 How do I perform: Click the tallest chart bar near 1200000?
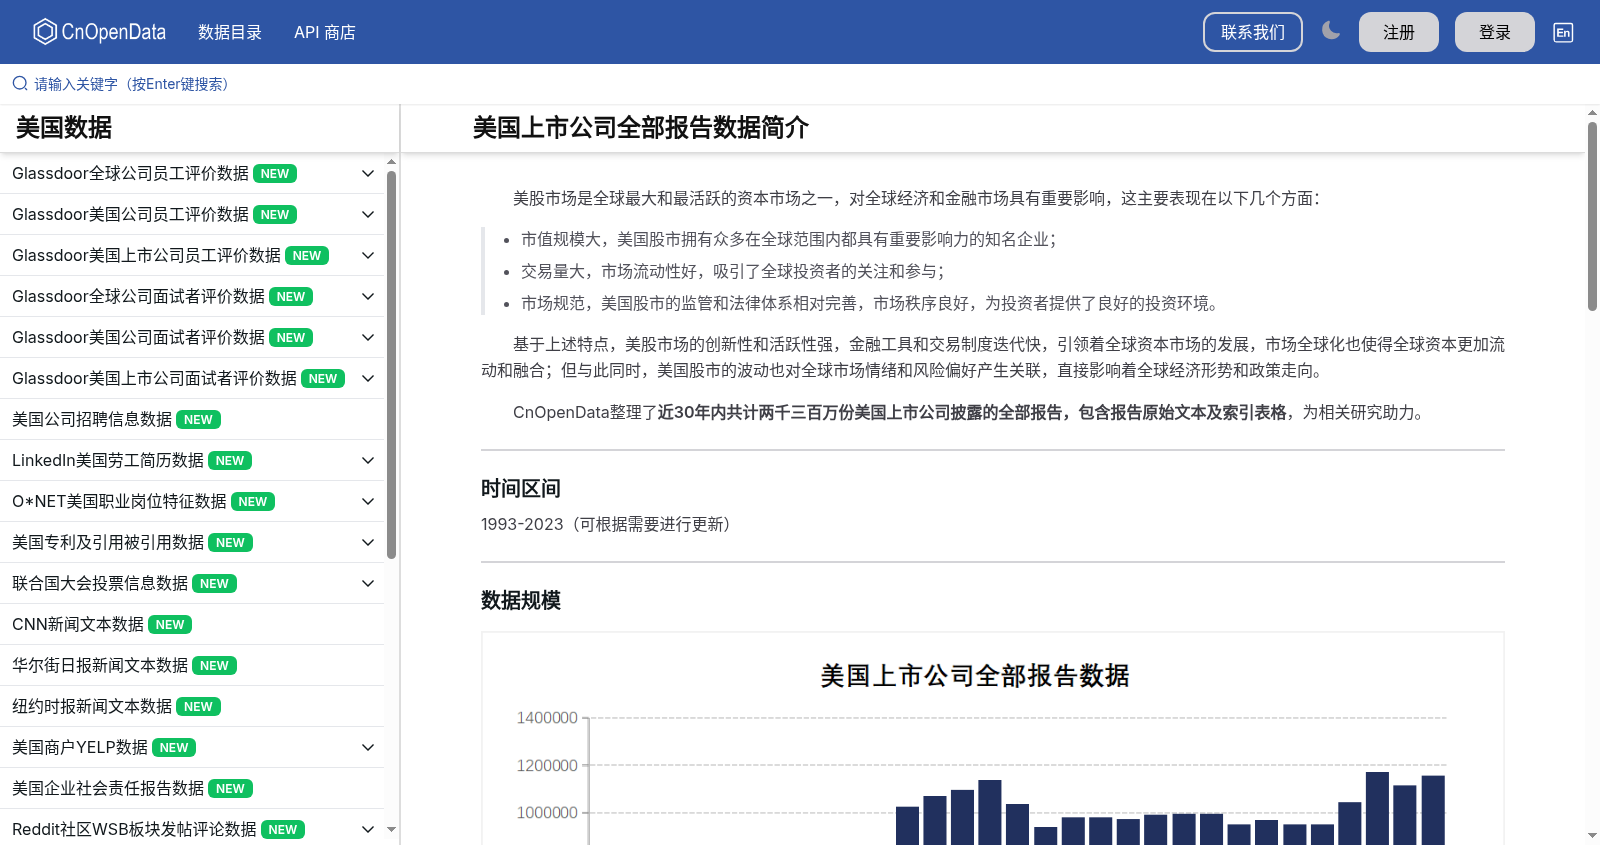pos(1377,808)
